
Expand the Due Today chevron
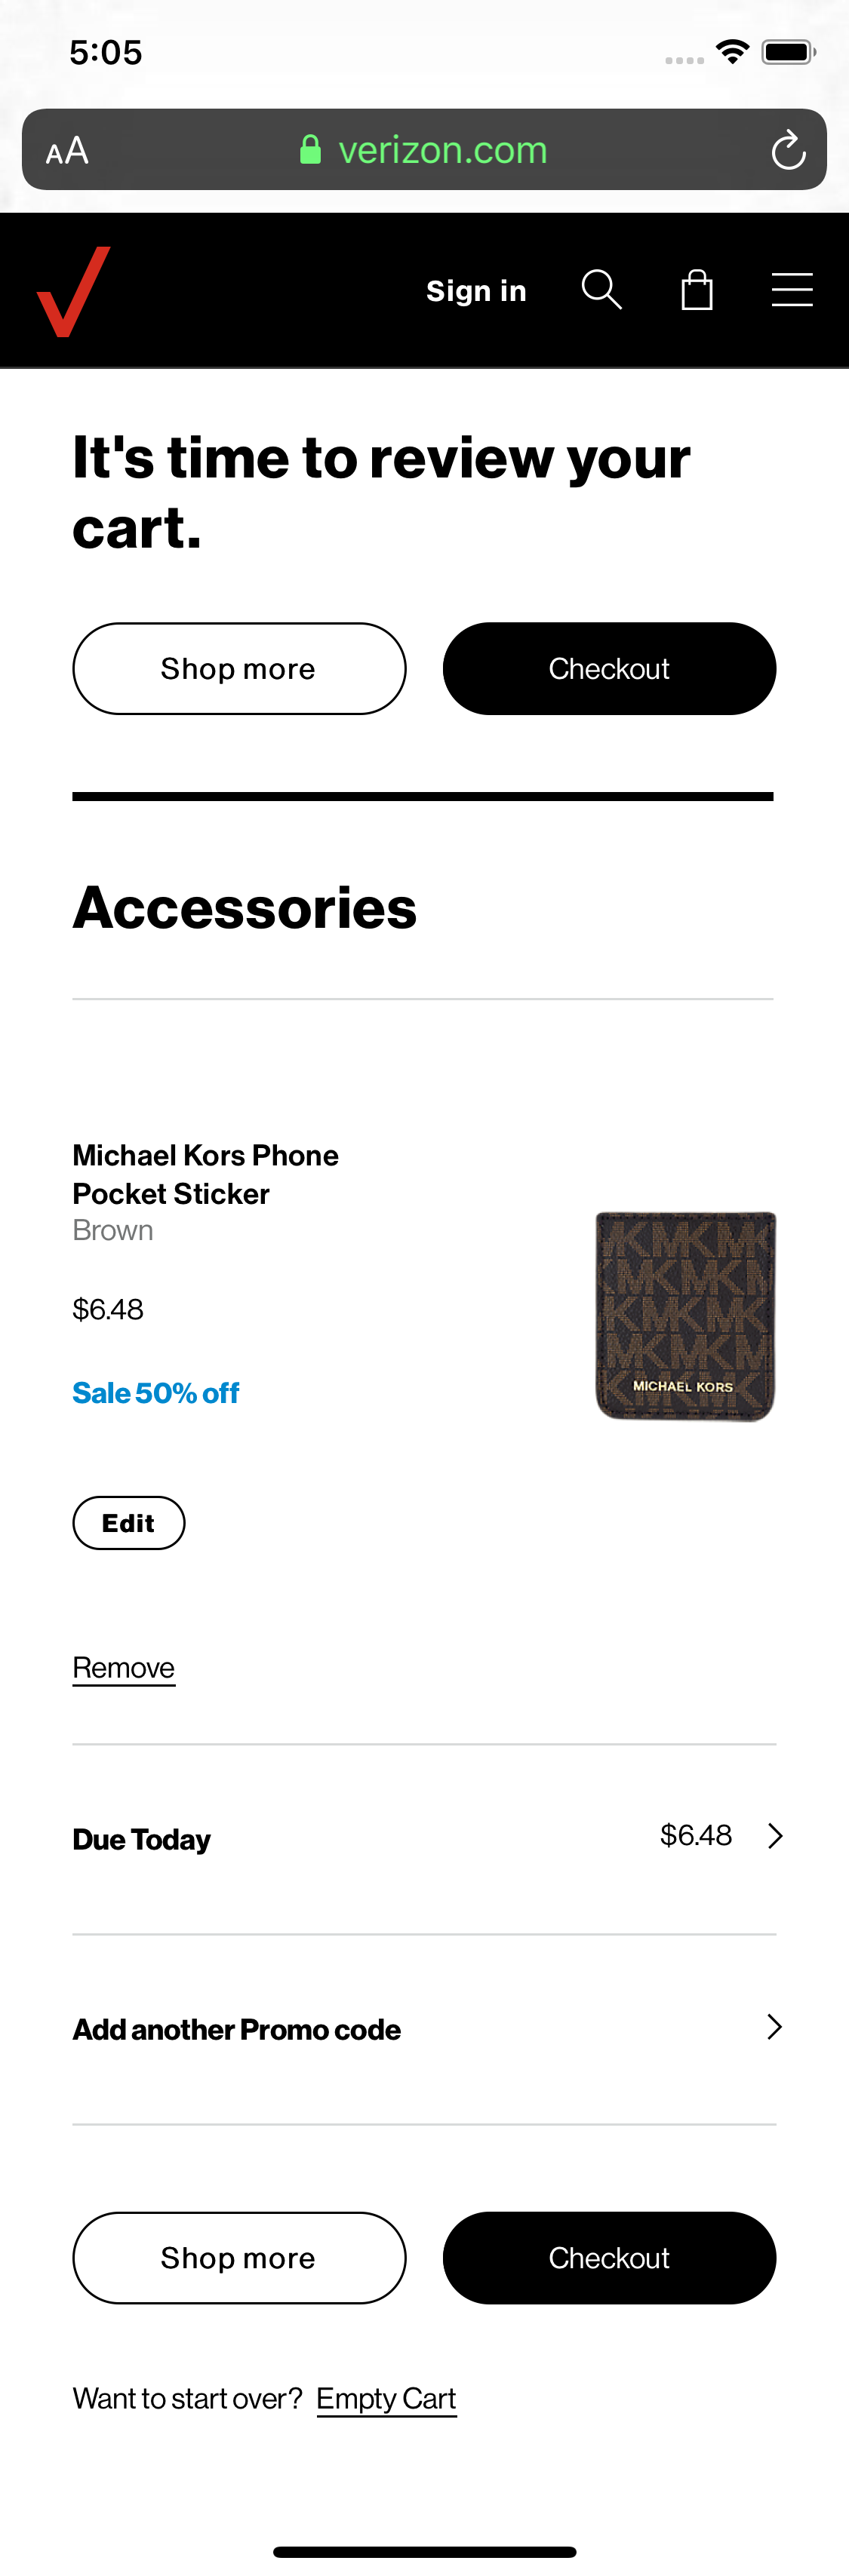[775, 1835]
